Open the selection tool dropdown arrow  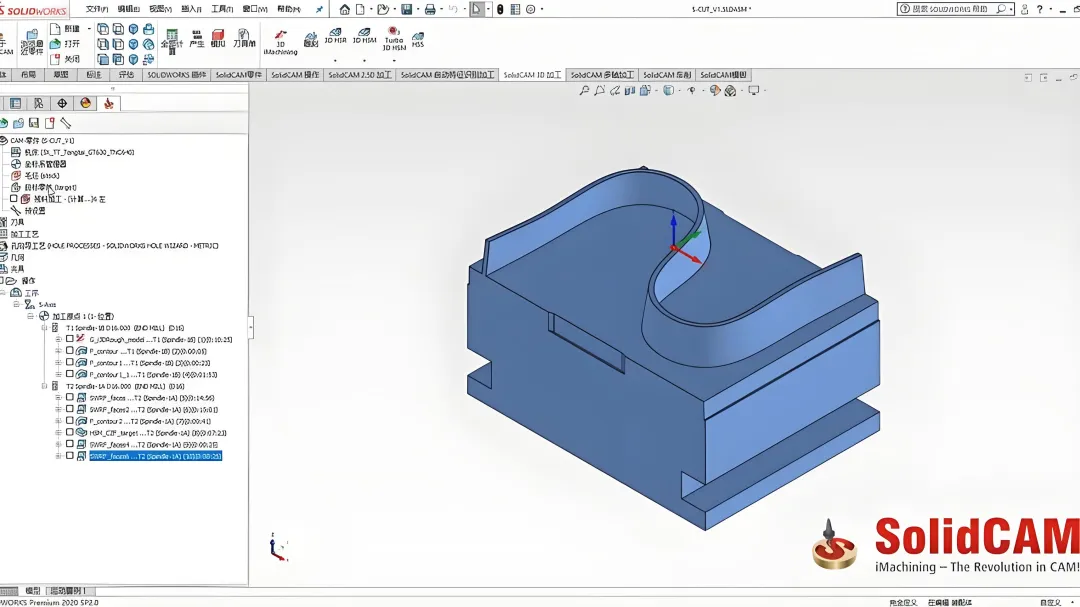pyautogui.click(x=488, y=10)
